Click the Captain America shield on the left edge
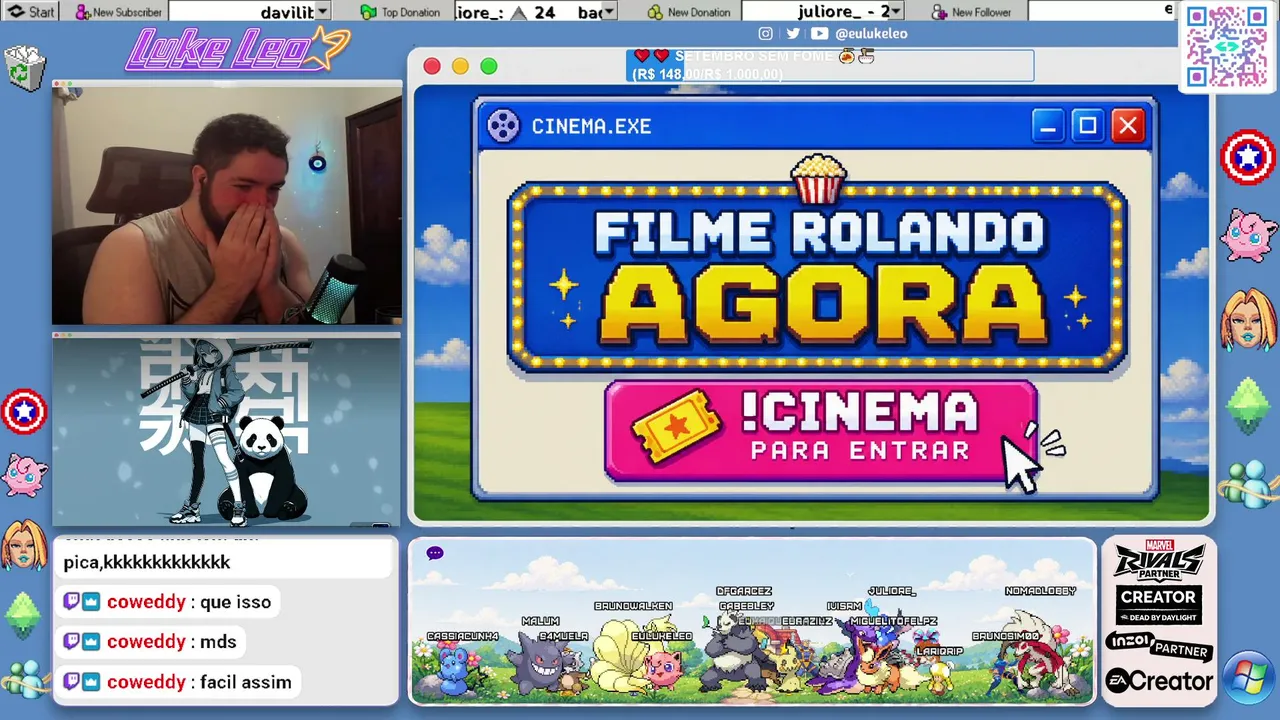The height and width of the screenshot is (720, 1280). 24,411
